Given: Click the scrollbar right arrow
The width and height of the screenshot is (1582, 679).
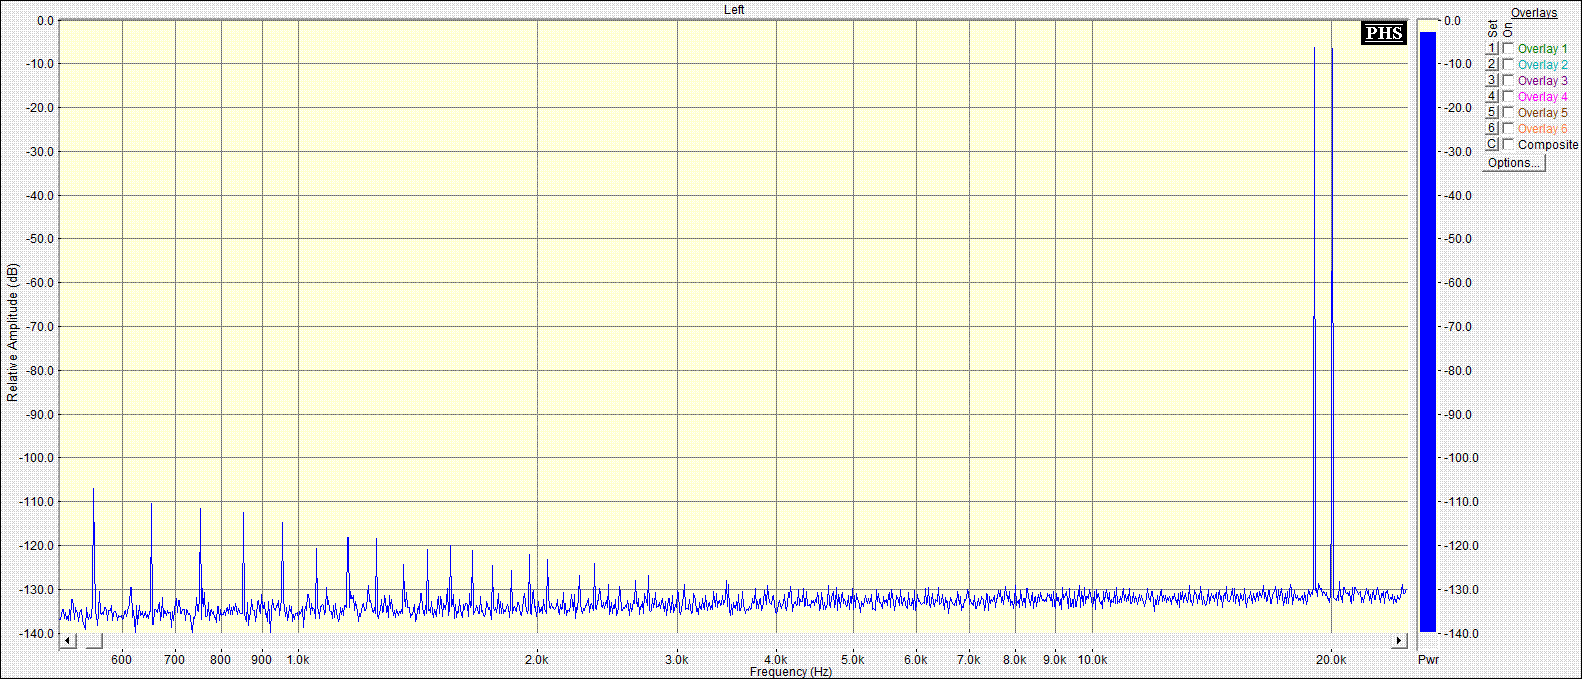Looking at the screenshot, I should (x=1399, y=640).
